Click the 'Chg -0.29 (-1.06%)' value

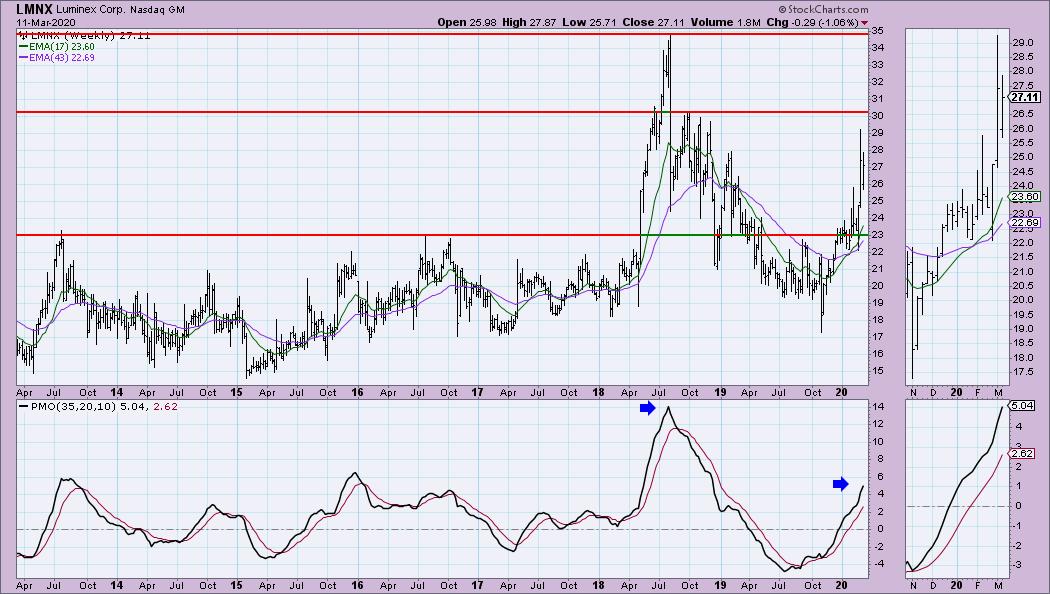coord(812,22)
